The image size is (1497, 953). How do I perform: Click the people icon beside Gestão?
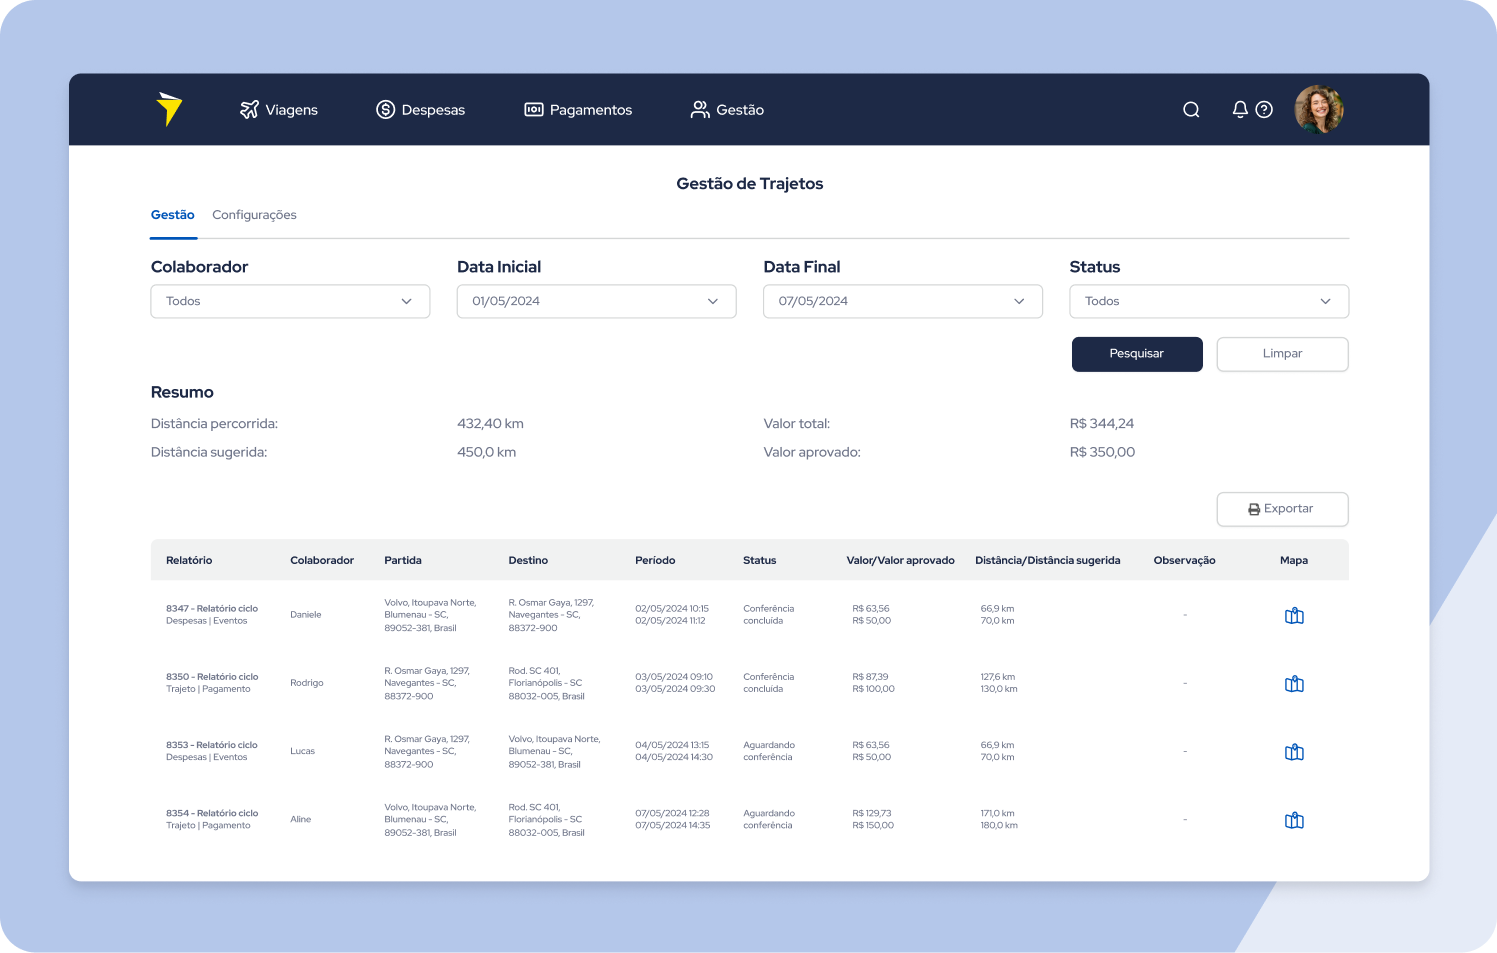700,110
